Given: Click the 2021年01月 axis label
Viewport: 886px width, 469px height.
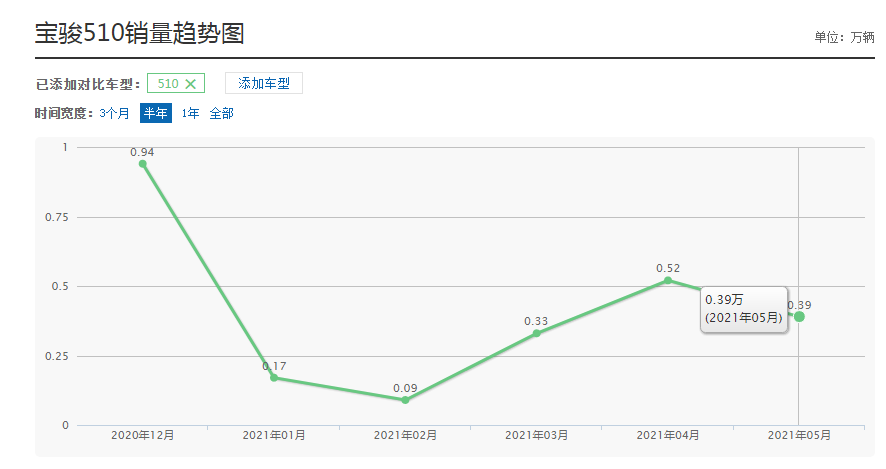Looking at the screenshot, I should pos(274,435).
